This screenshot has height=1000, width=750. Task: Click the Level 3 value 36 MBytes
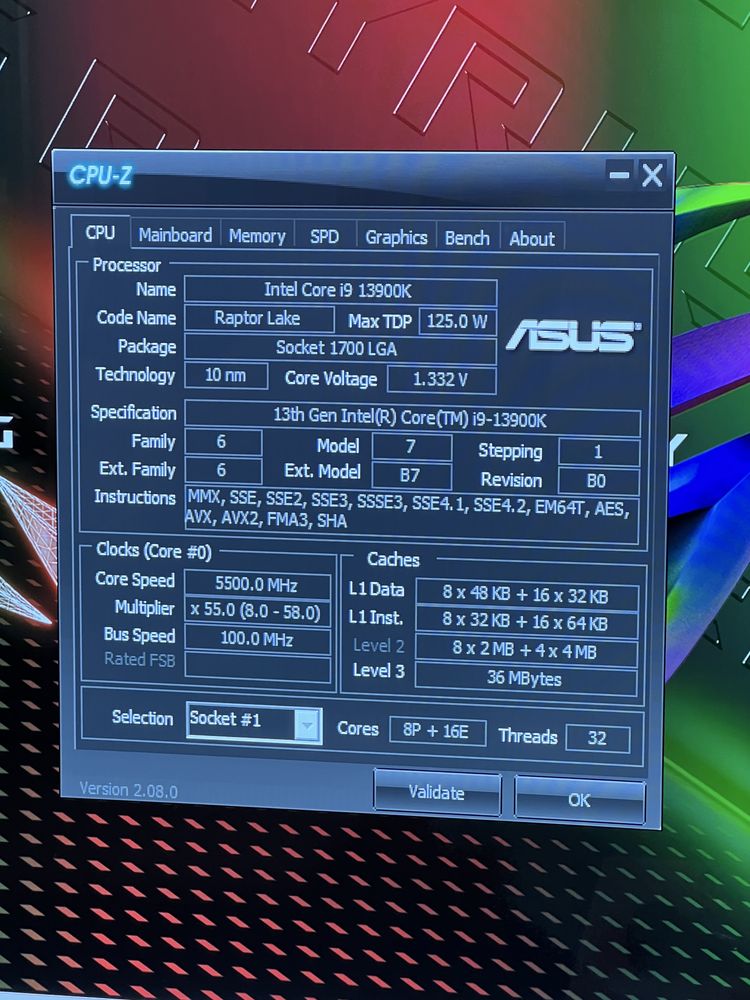pos(526,679)
